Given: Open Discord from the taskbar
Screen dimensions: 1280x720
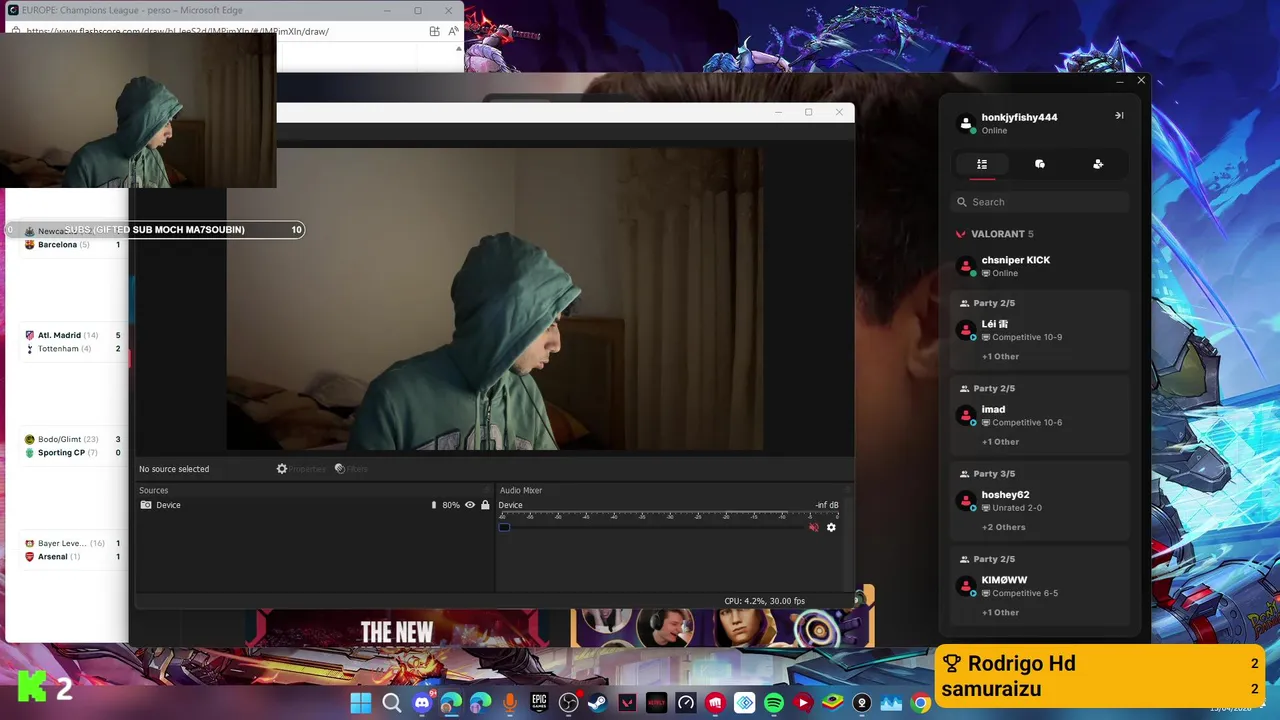Looking at the screenshot, I should (421, 703).
